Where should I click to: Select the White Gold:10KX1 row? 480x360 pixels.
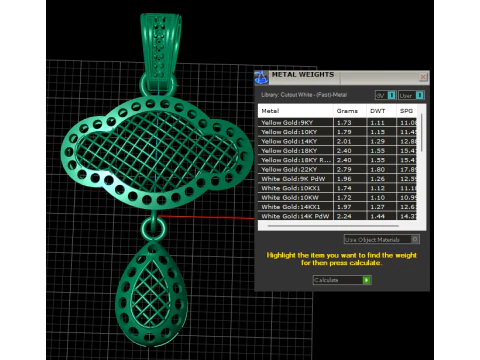pos(337,188)
